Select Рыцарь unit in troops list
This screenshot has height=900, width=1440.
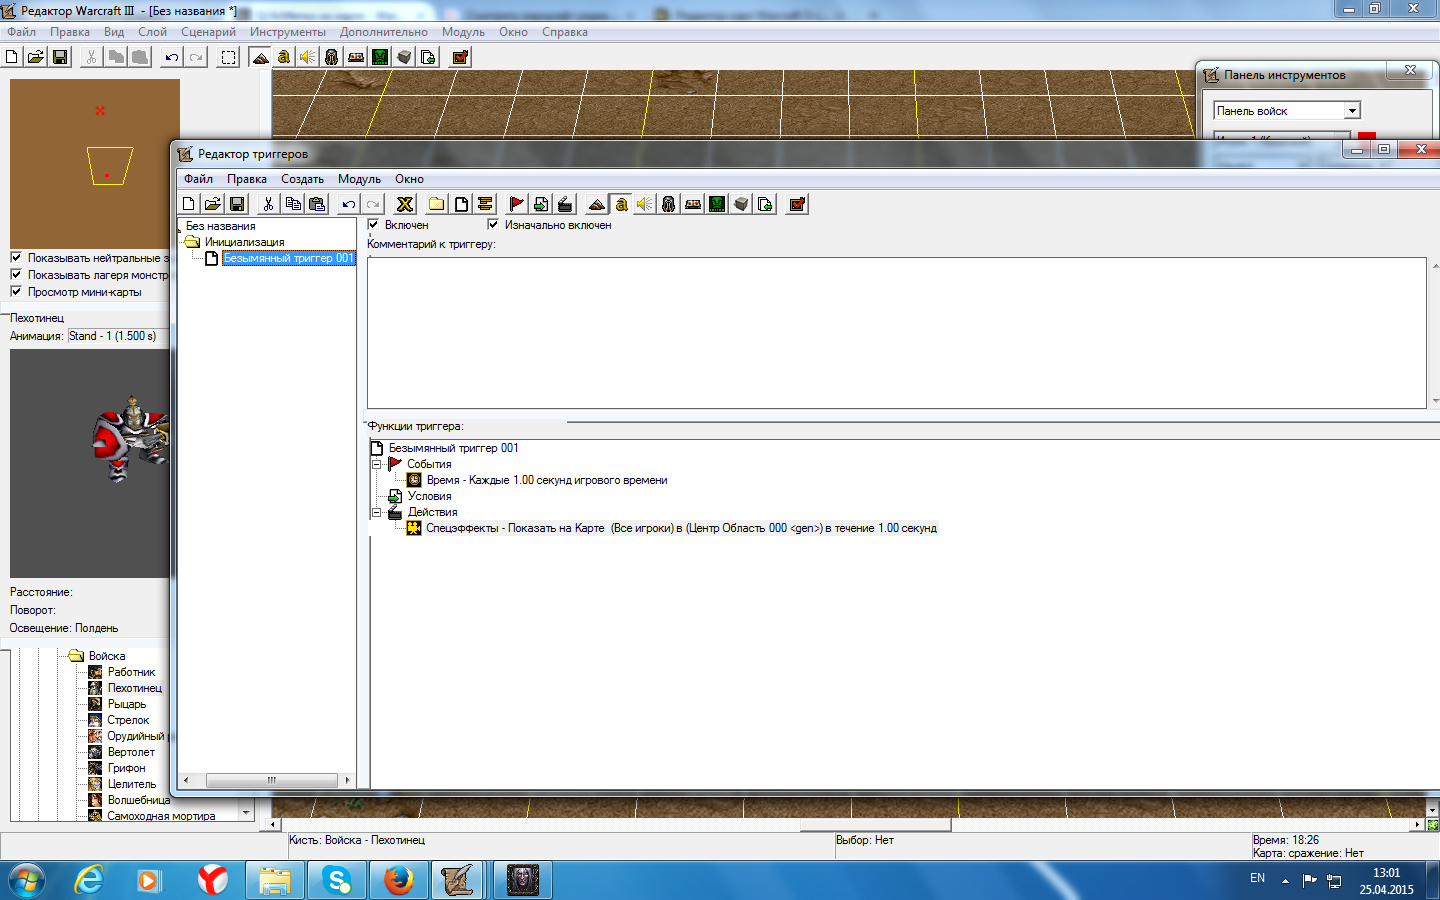point(127,704)
